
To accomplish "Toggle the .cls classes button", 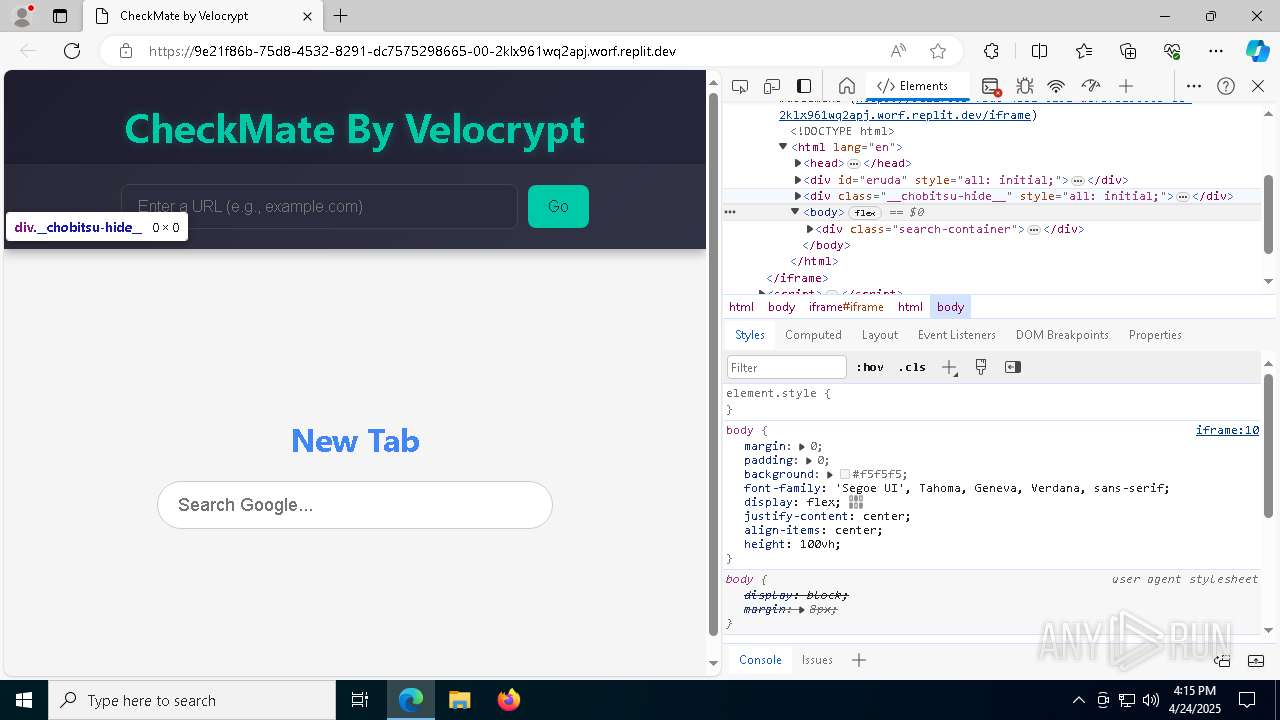I will (x=912, y=367).
